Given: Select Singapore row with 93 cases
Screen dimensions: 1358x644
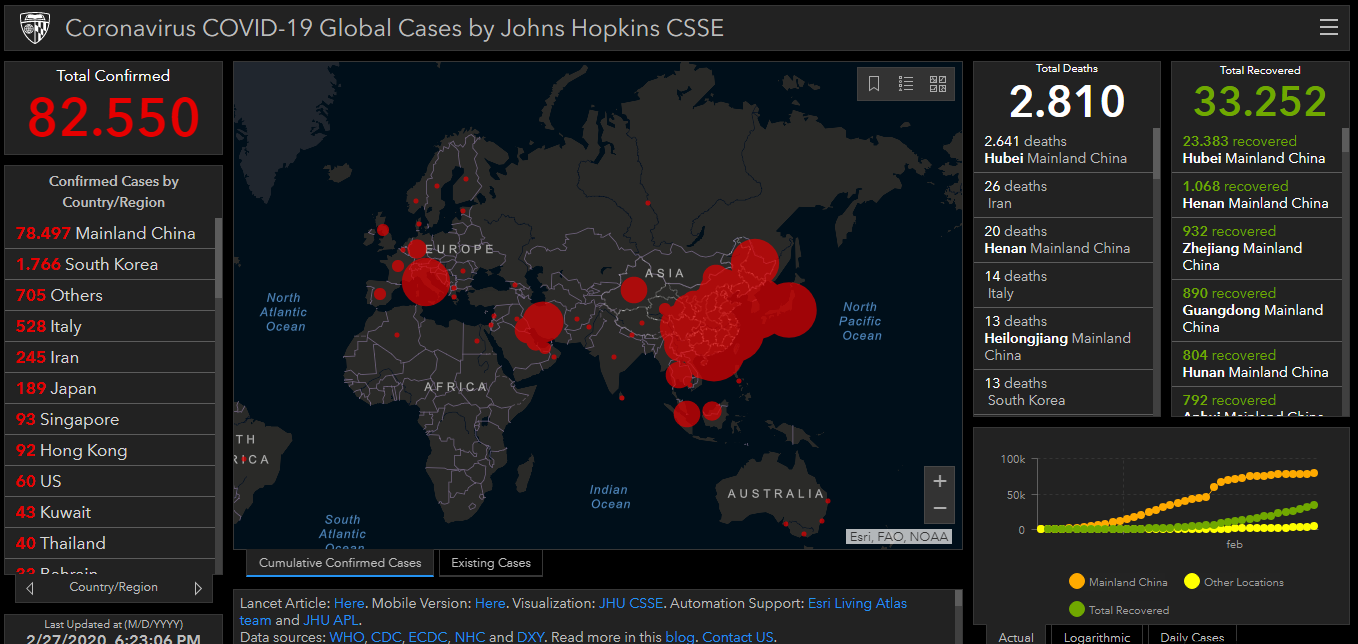Looking at the screenshot, I should point(109,419).
